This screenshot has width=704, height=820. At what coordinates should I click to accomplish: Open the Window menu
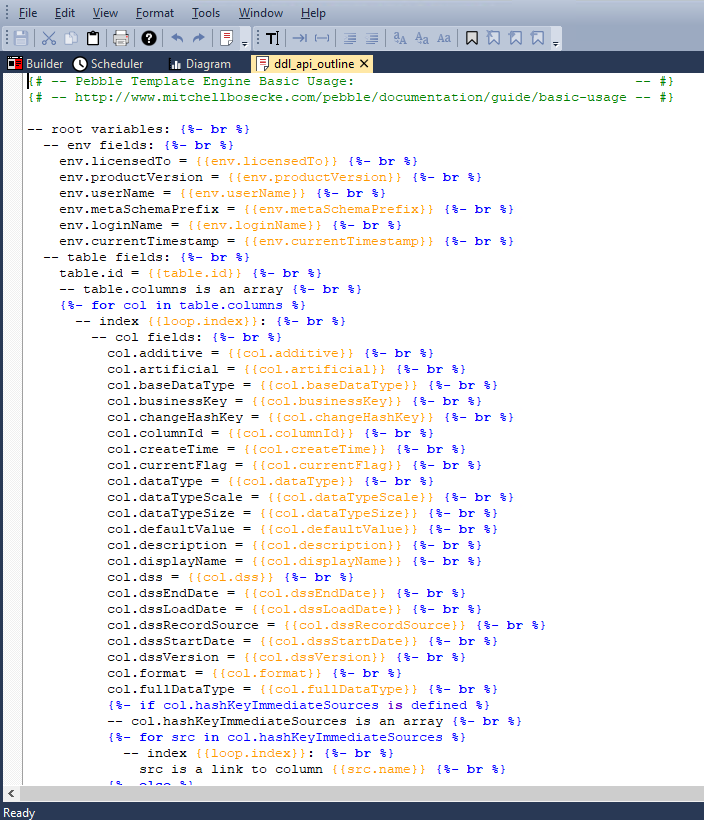pyautogui.click(x=260, y=13)
